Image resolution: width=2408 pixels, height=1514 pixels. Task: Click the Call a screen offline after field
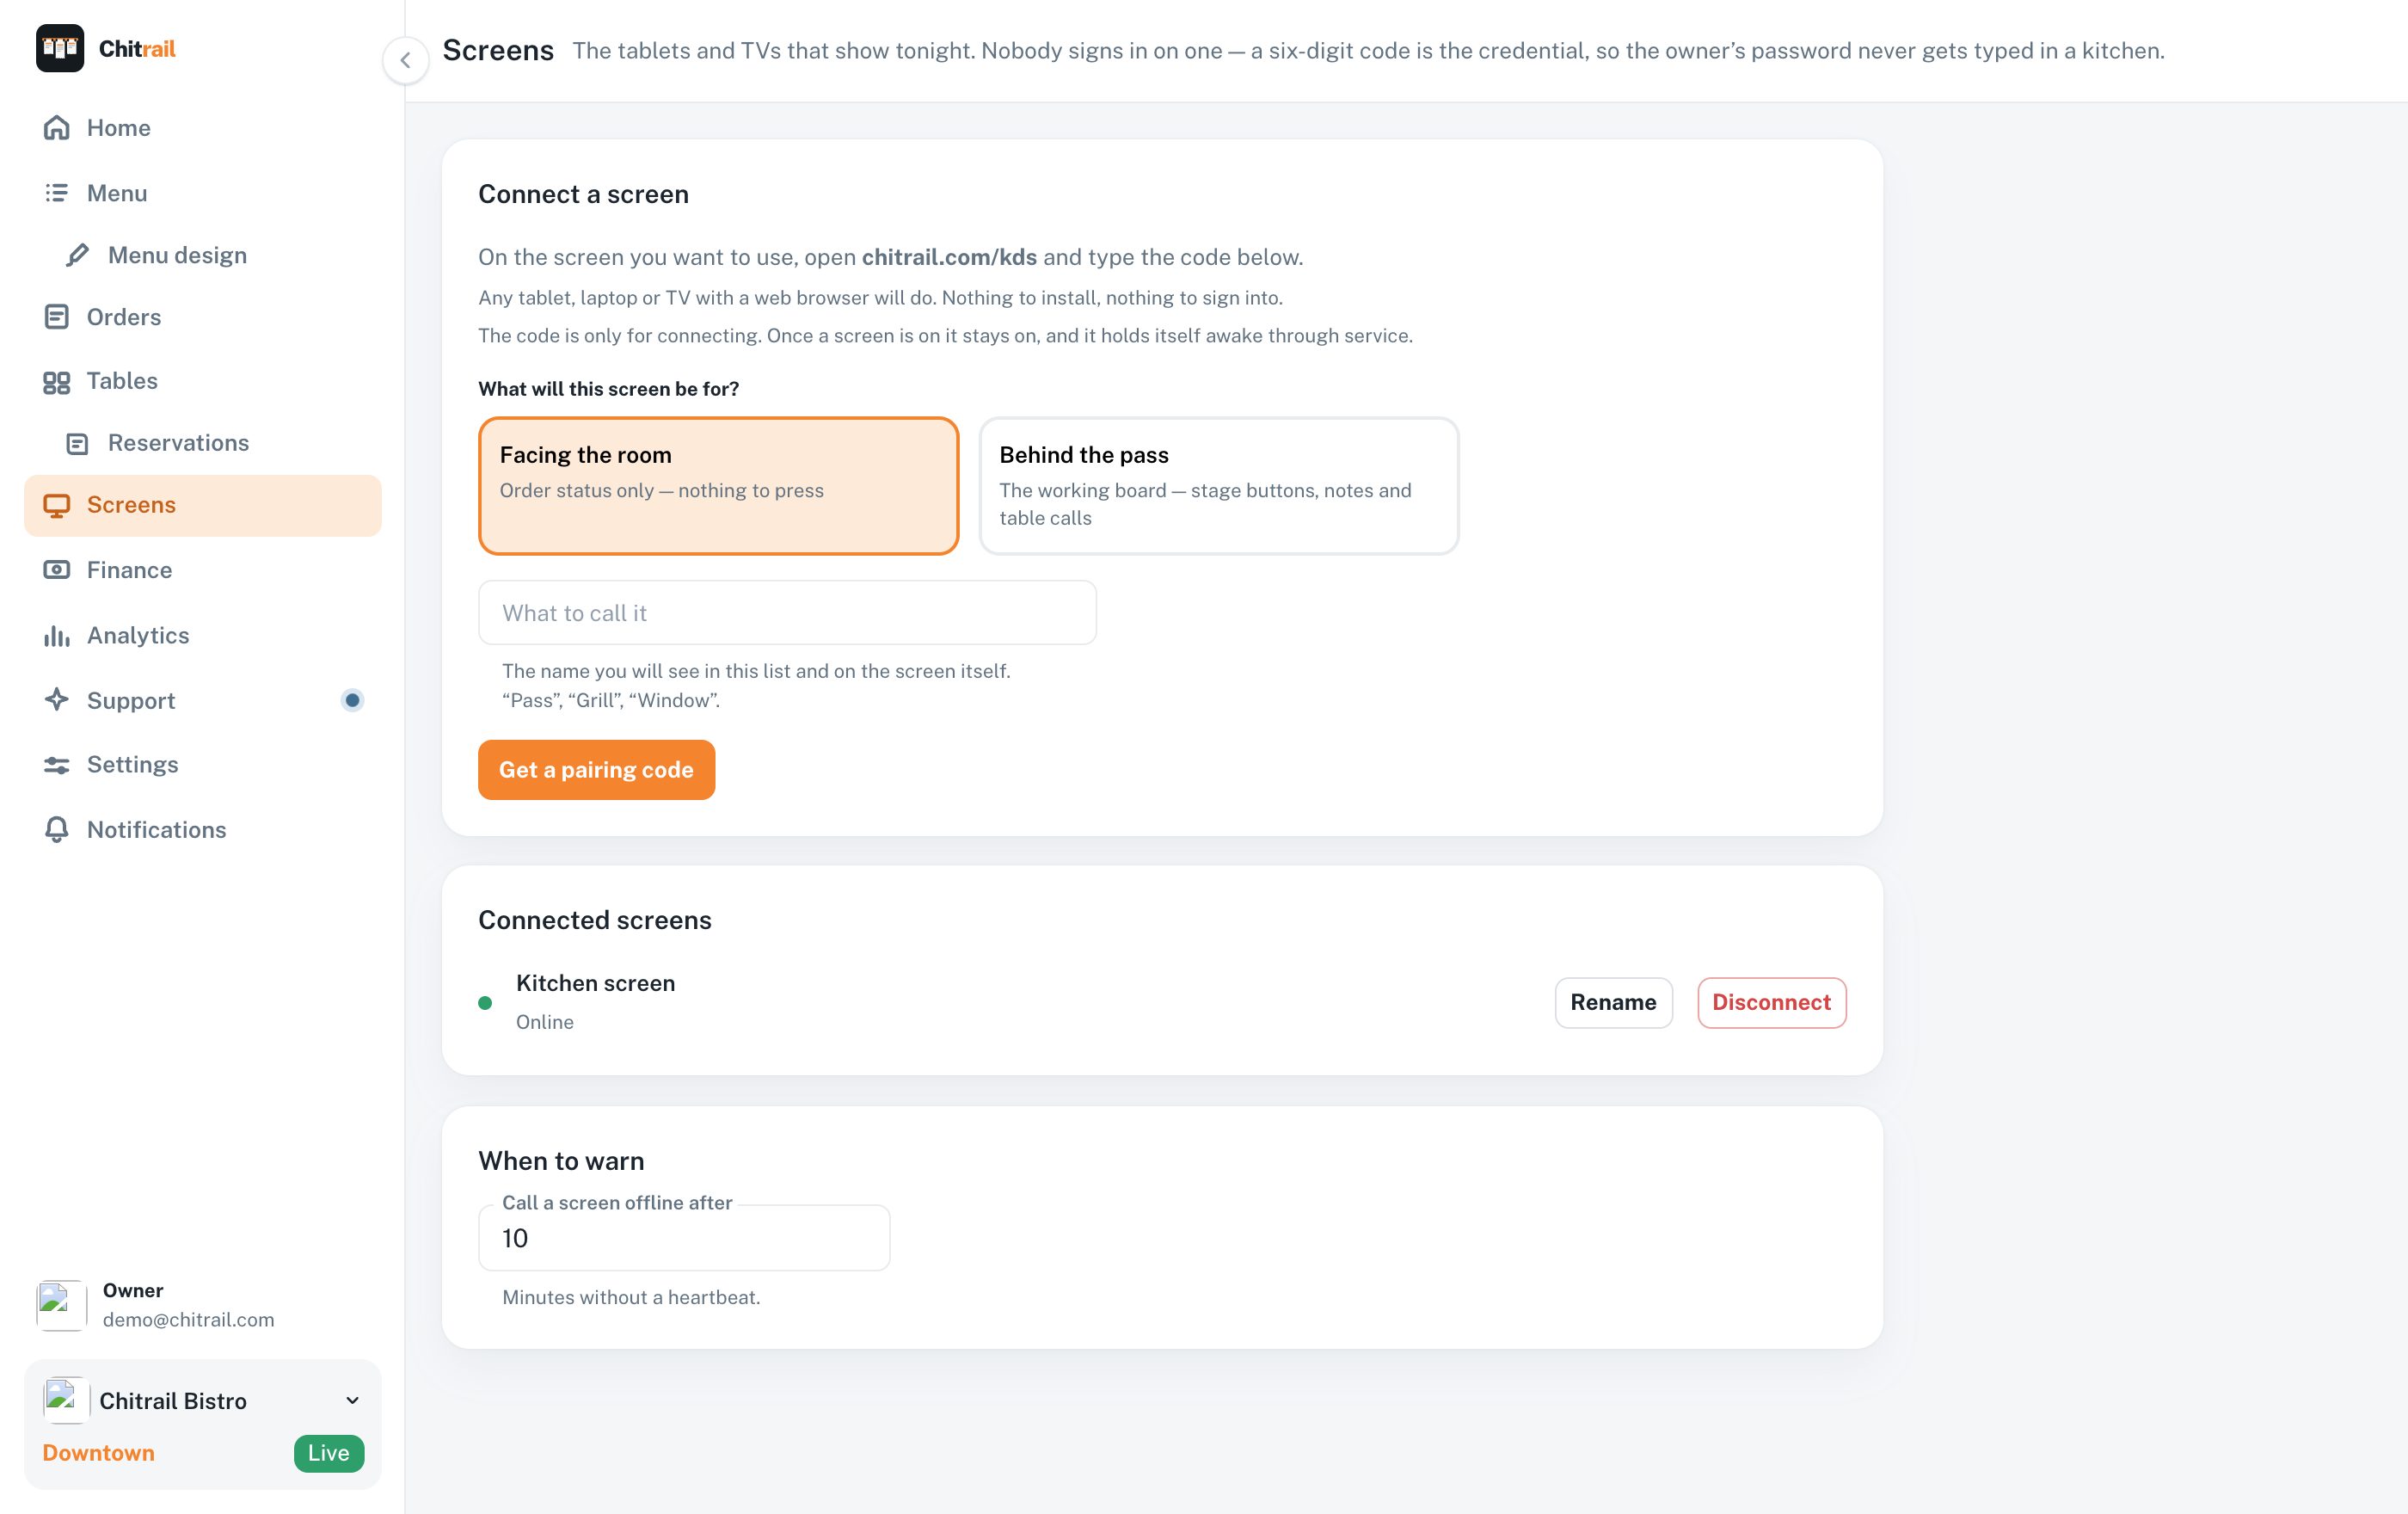point(684,1238)
